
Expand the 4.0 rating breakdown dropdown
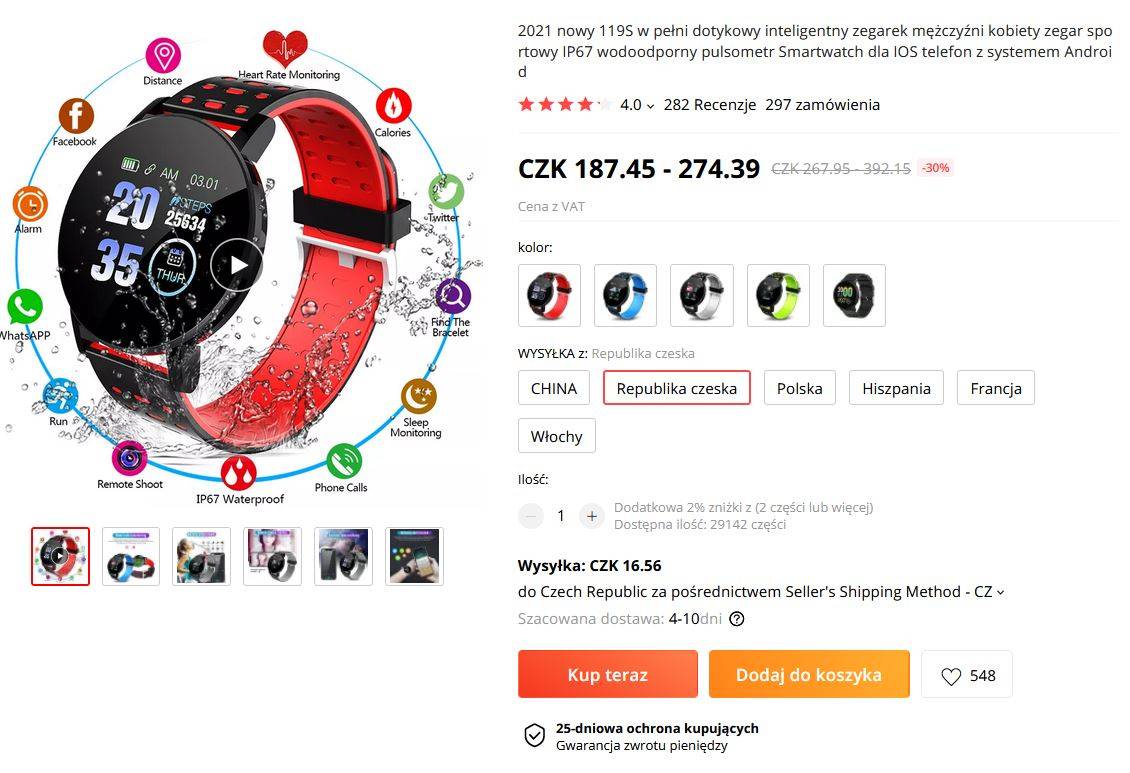[637, 105]
